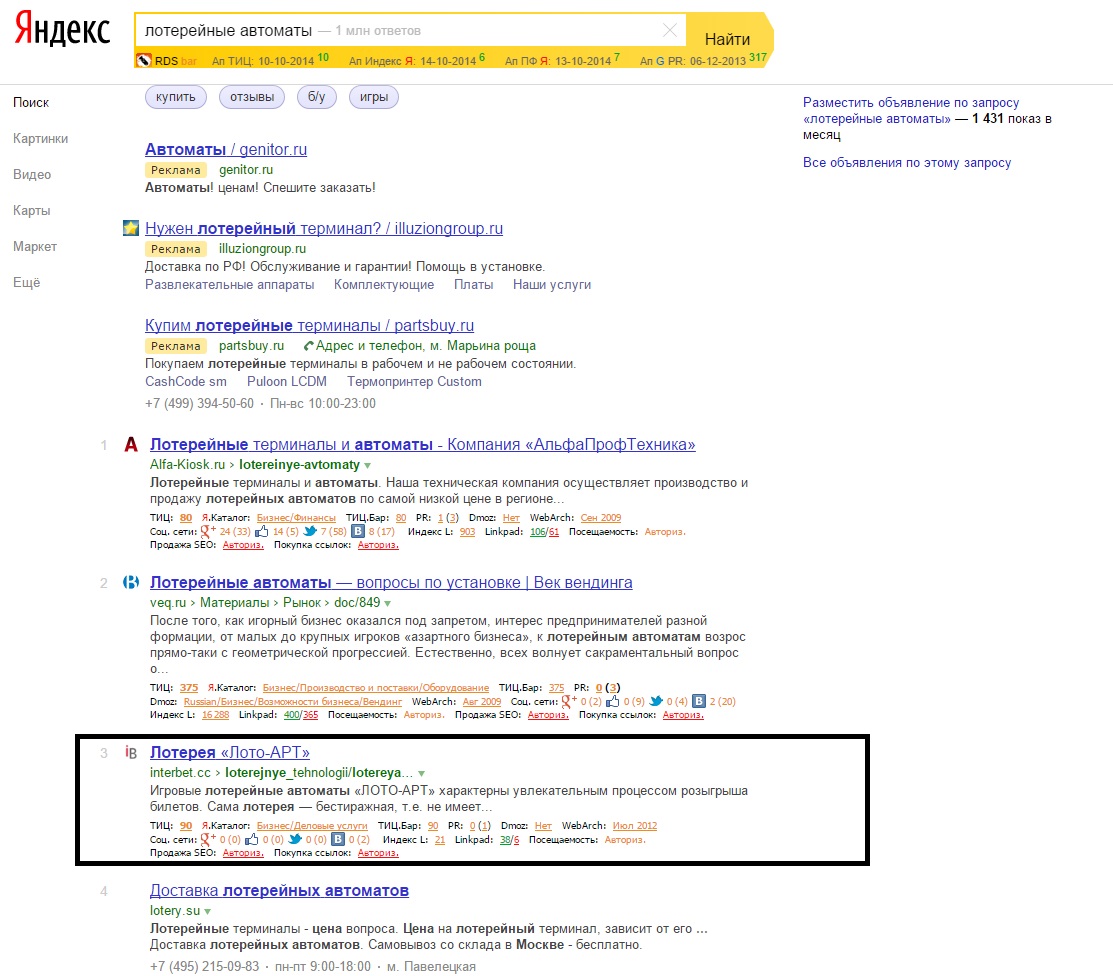Screen dimensions: 1113x976
Task: Click Twitter bird icon in interbet.cc stats
Action: click(295, 839)
